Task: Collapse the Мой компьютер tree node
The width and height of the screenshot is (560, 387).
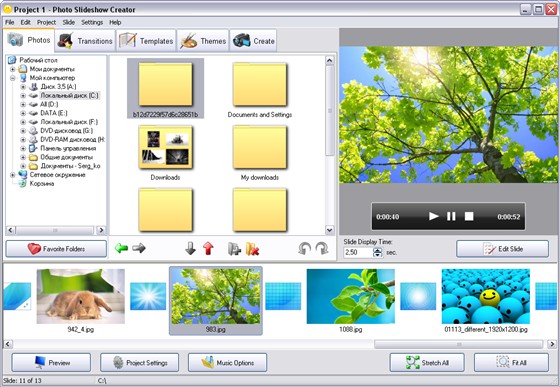Action: tap(12, 78)
